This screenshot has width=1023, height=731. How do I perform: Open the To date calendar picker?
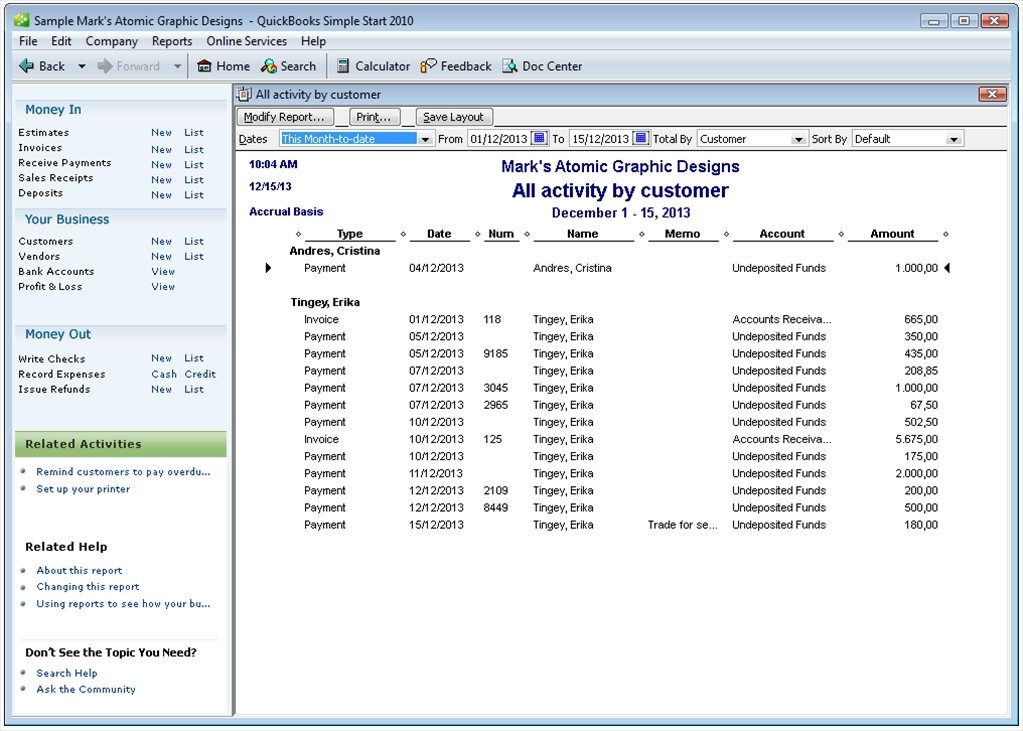[x=641, y=138]
